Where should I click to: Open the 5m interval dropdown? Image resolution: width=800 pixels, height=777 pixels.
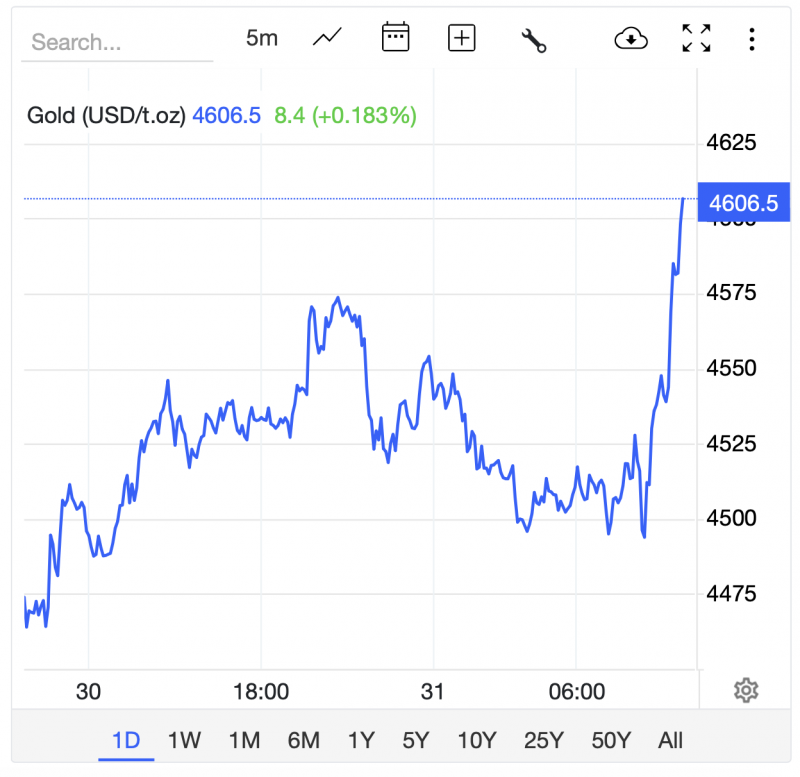tap(262, 38)
